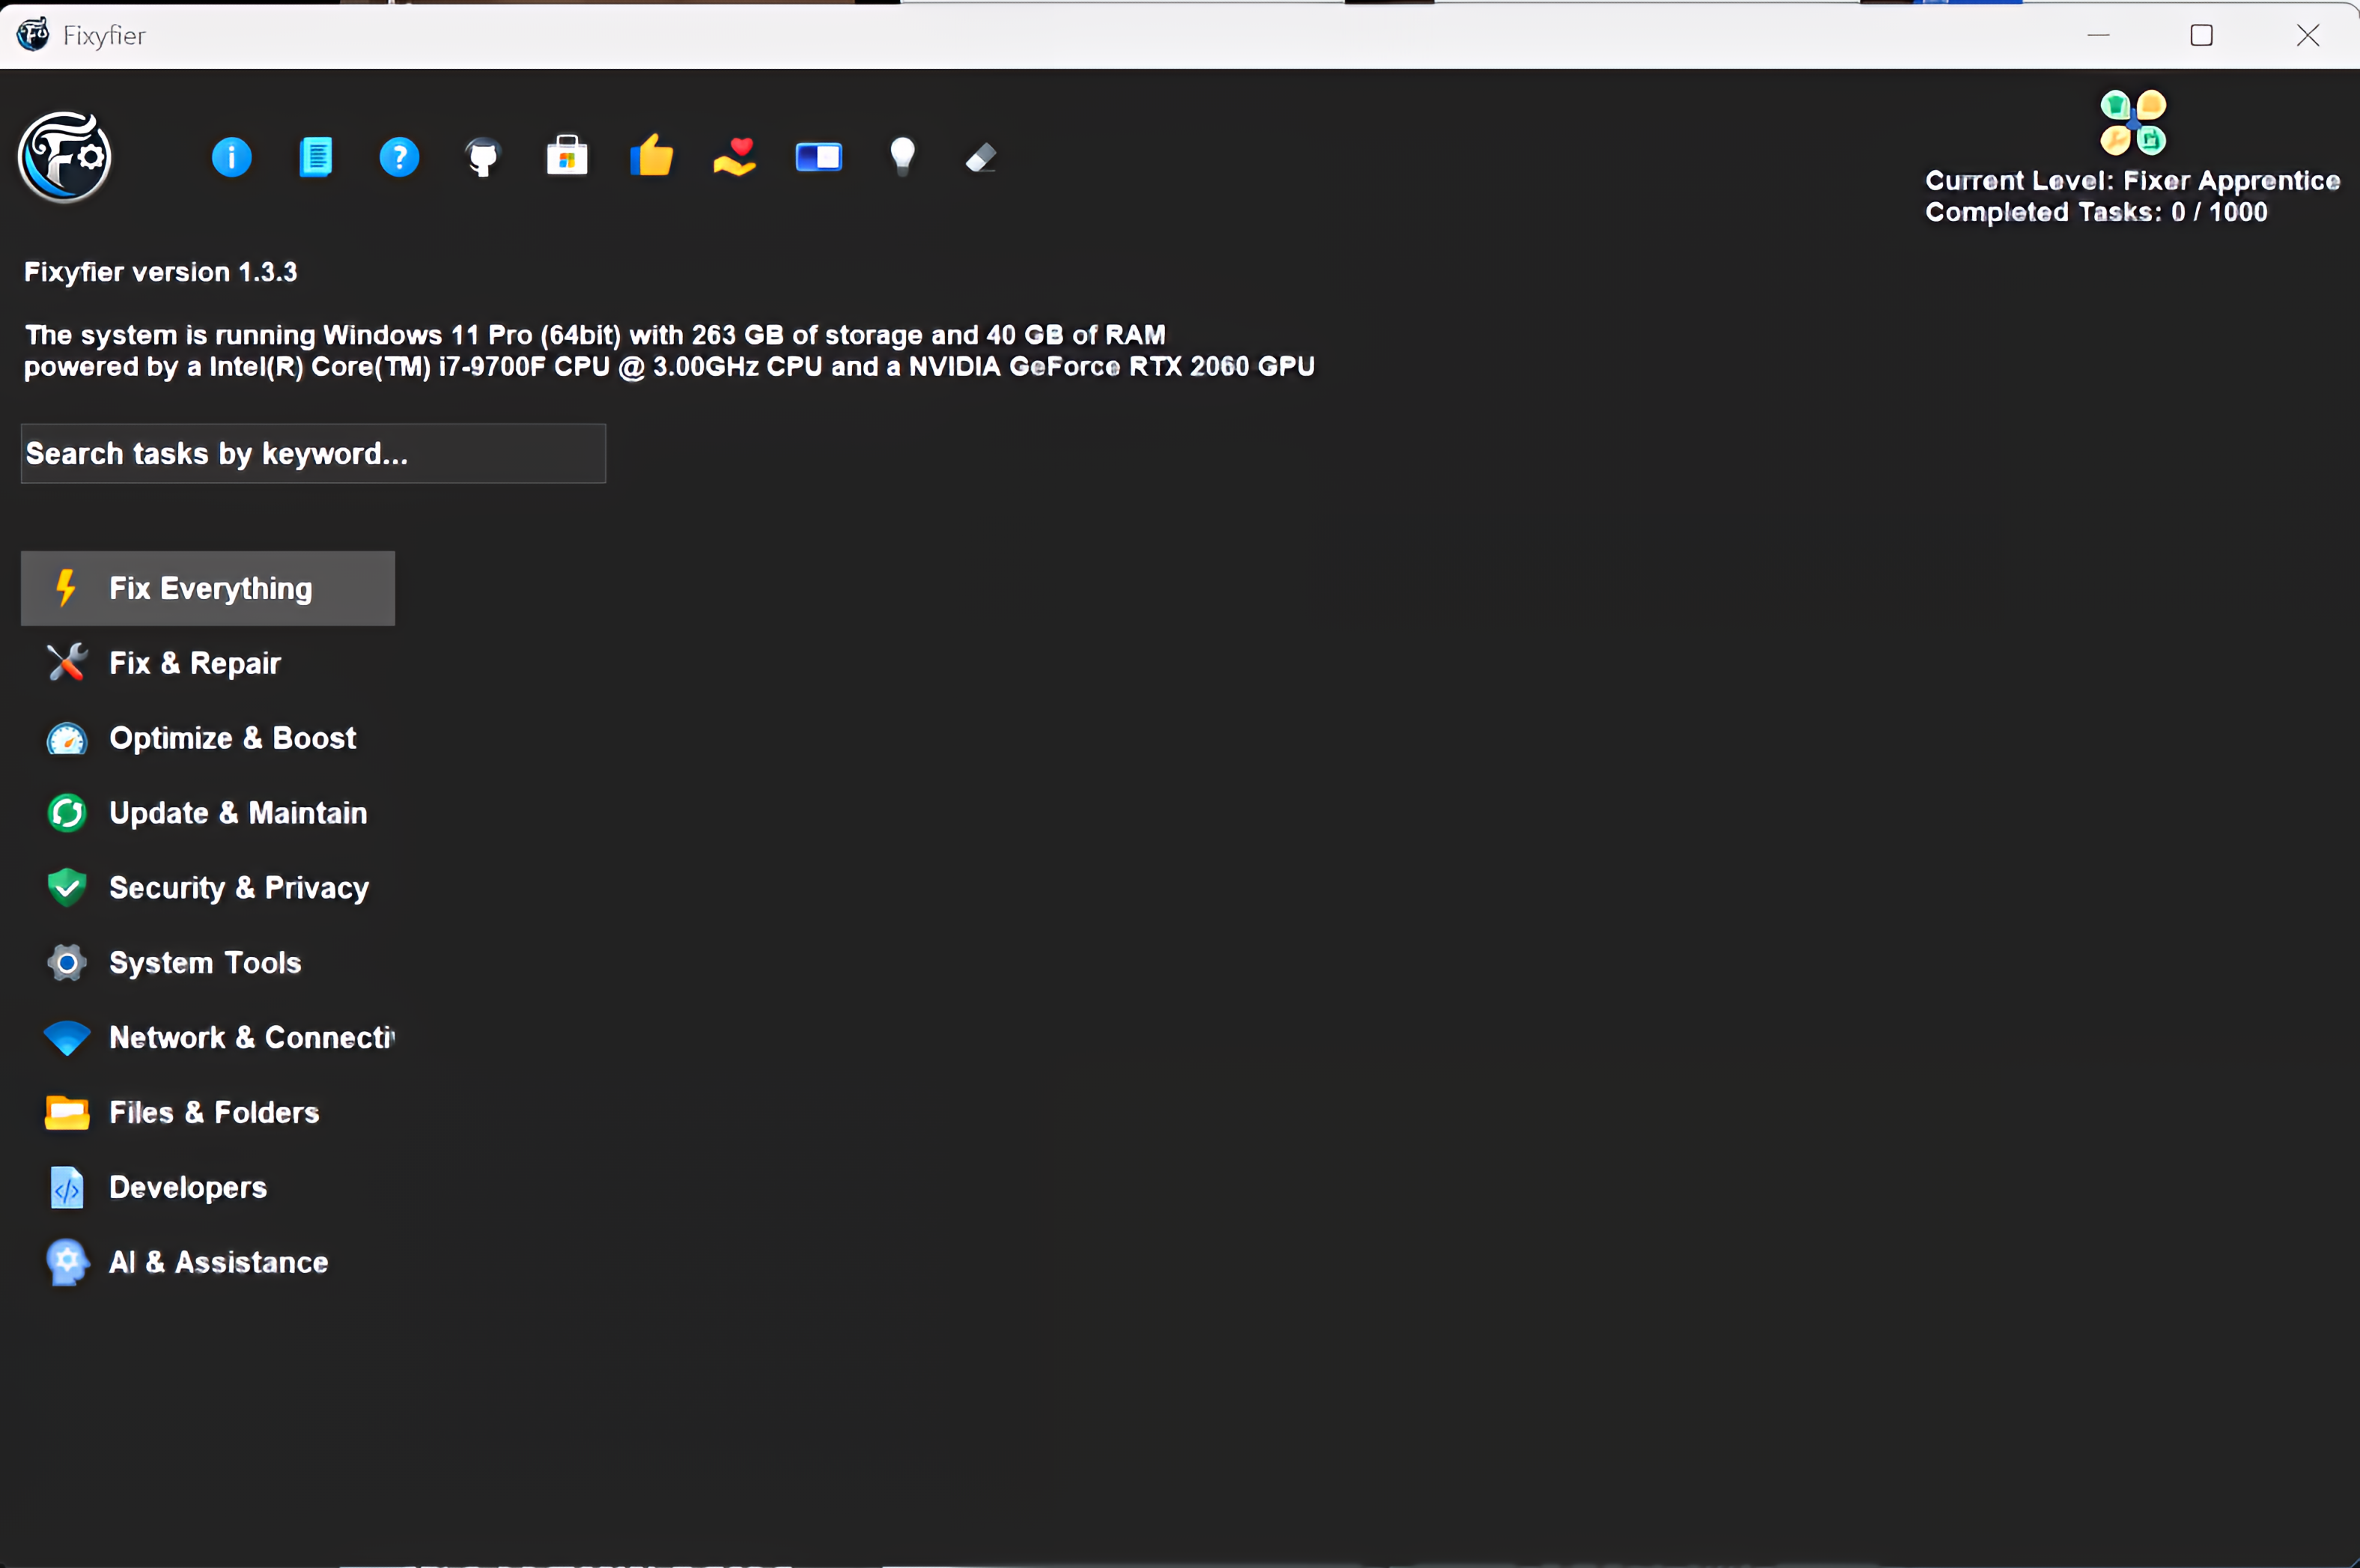Select Security & Privacy category
Screen dimensions: 2360x1568
click(x=238, y=888)
